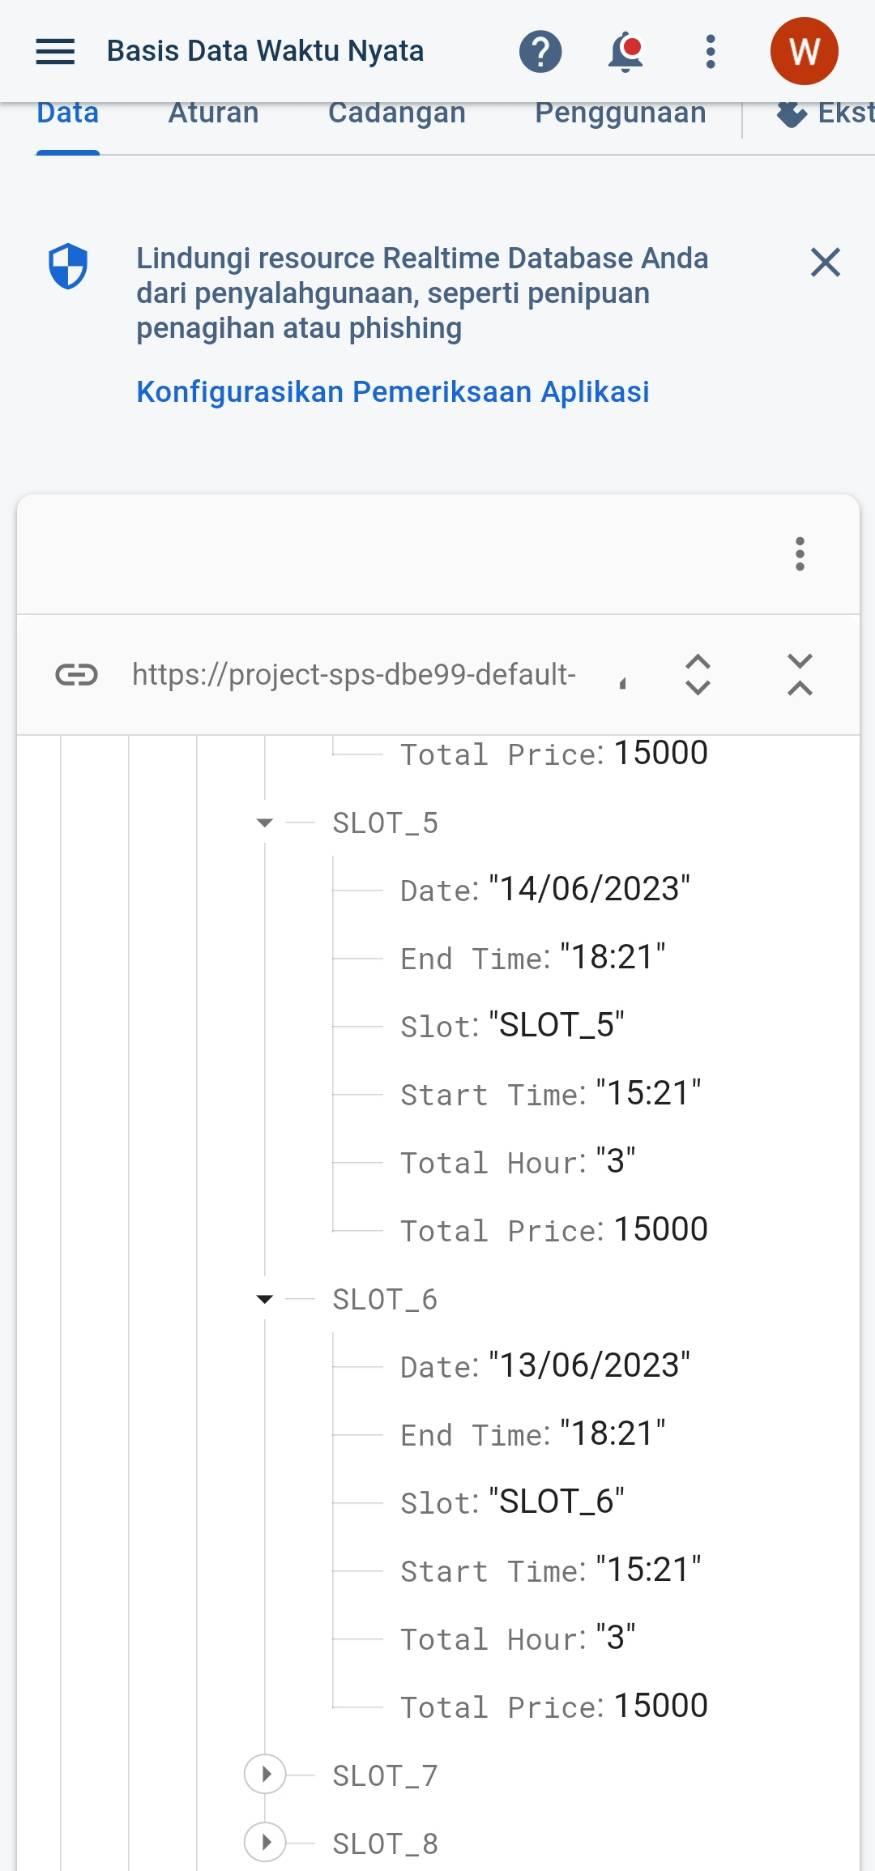Switch to the Cadangan tab

point(396,113)
